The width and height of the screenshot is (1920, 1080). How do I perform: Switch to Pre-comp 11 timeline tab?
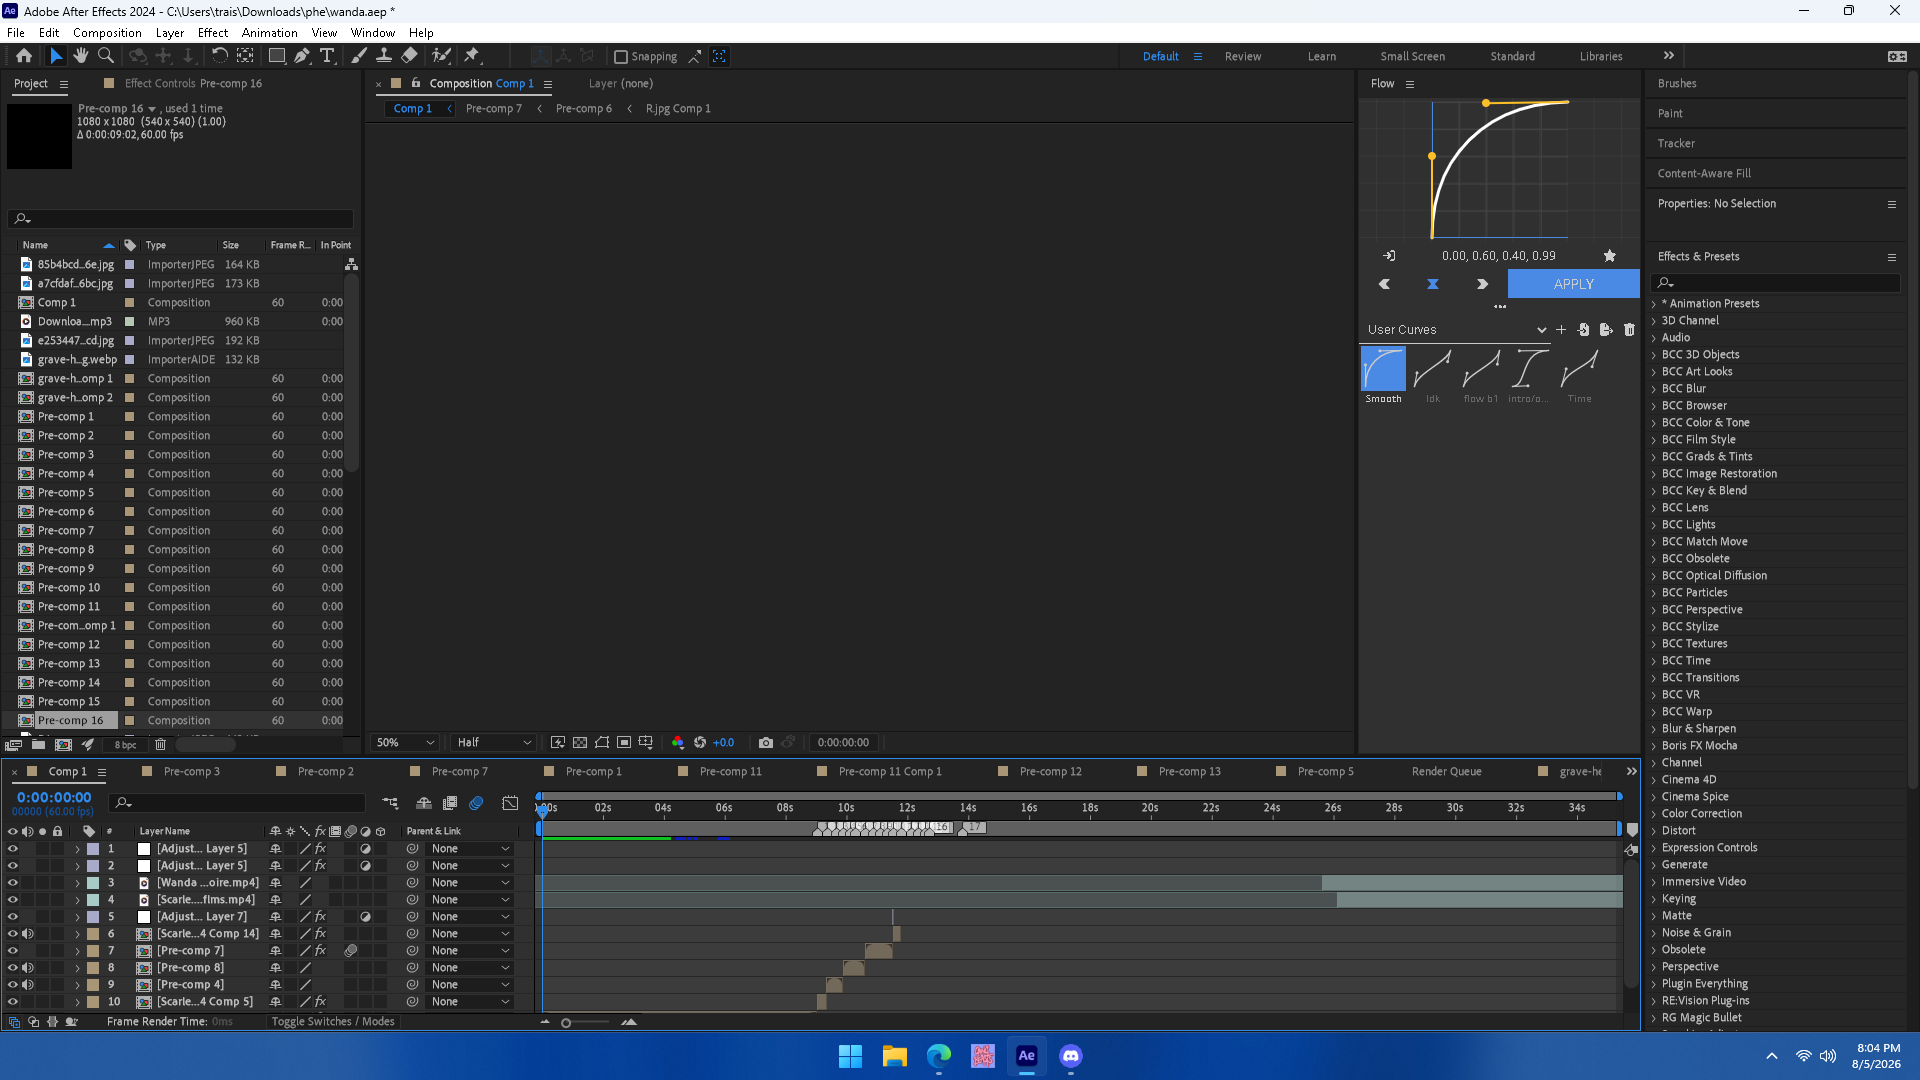point(730,772)
